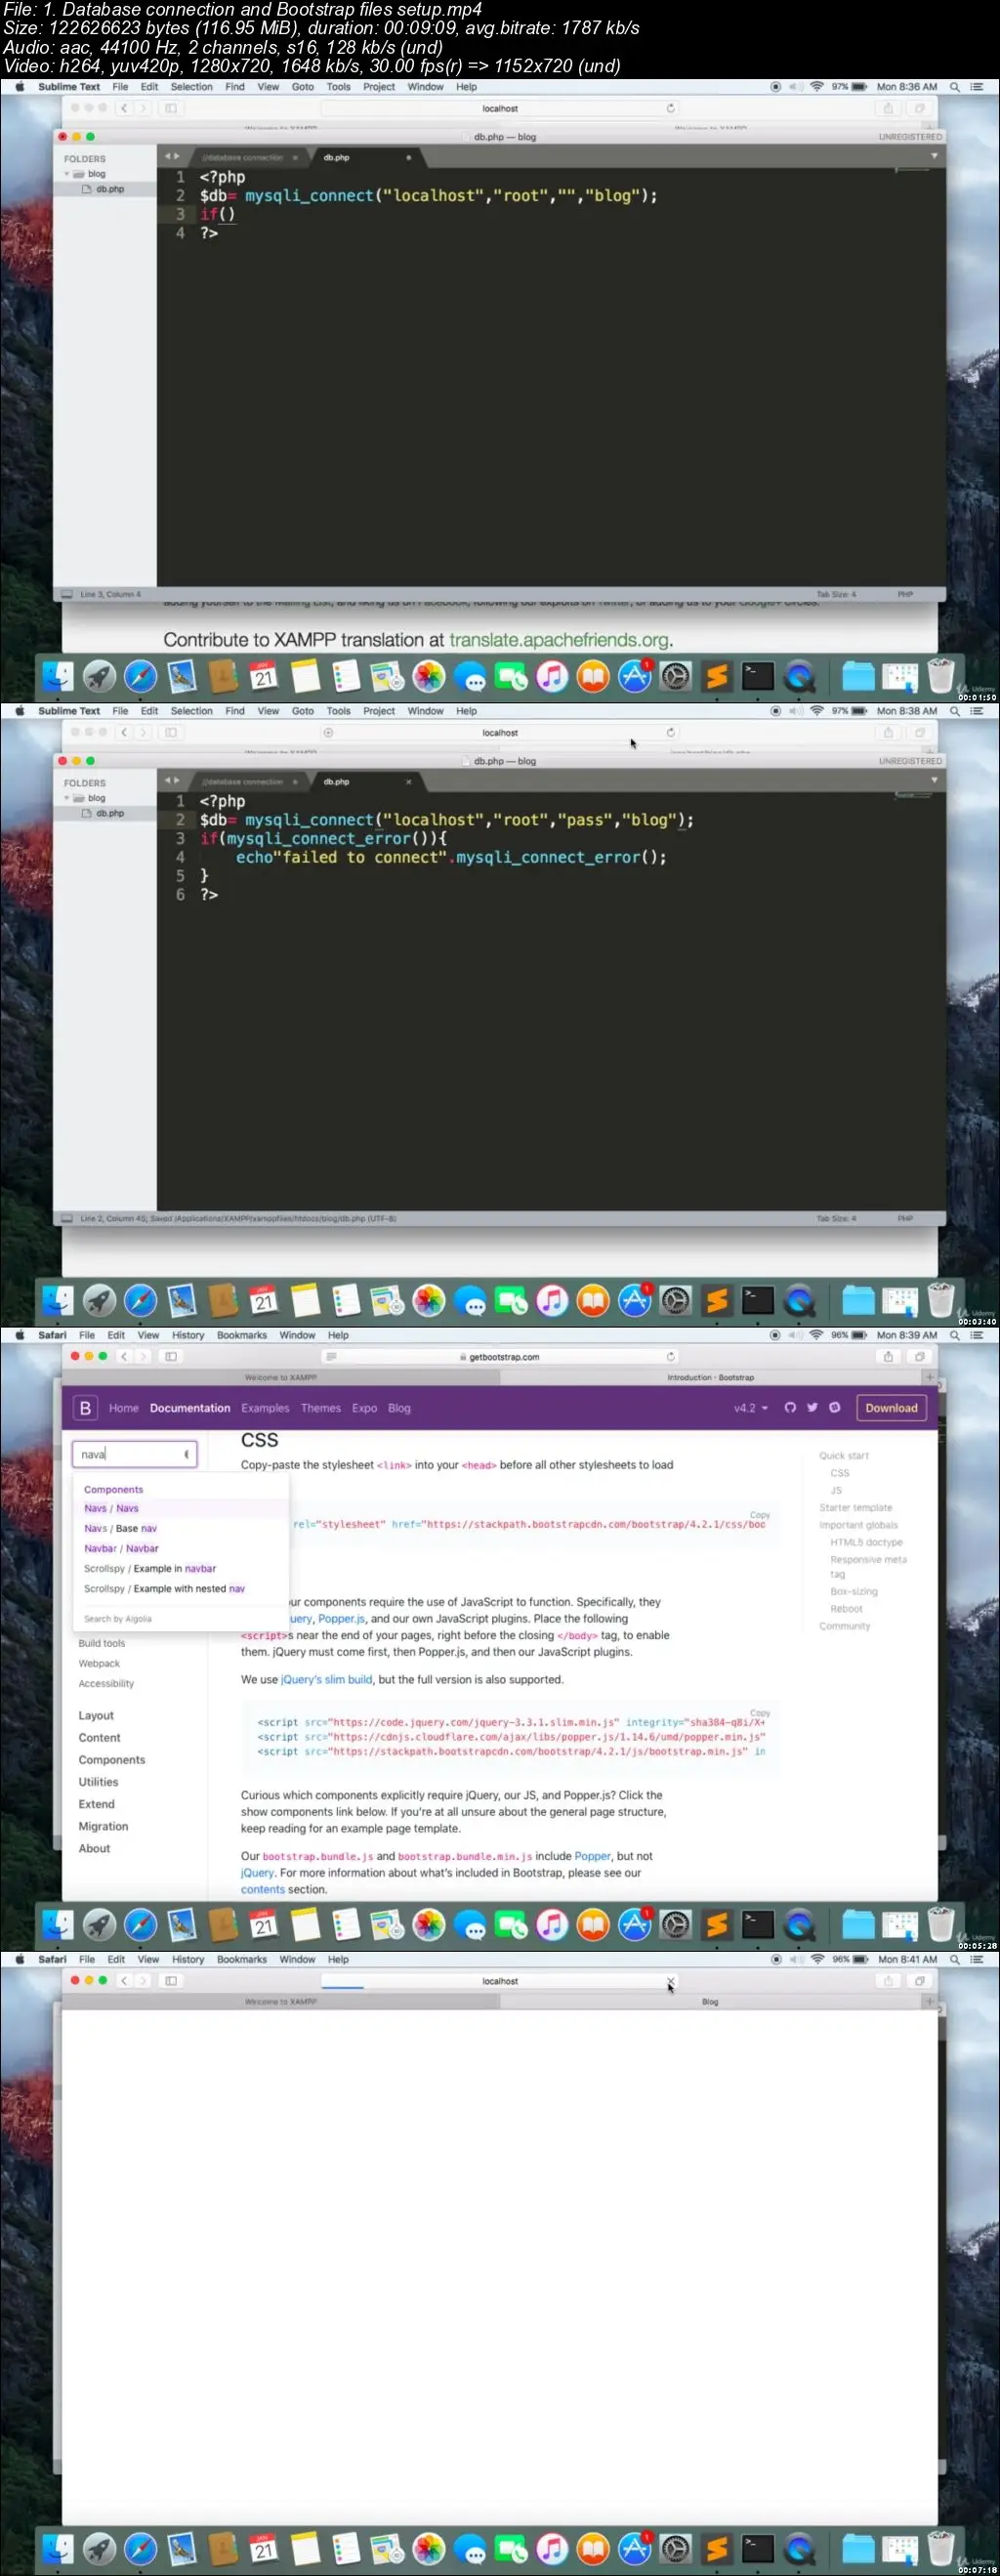This screenshot has height=2576, width=1000.
Task: Click the Slack icon beside the Download button
Action: point(835,1408)
